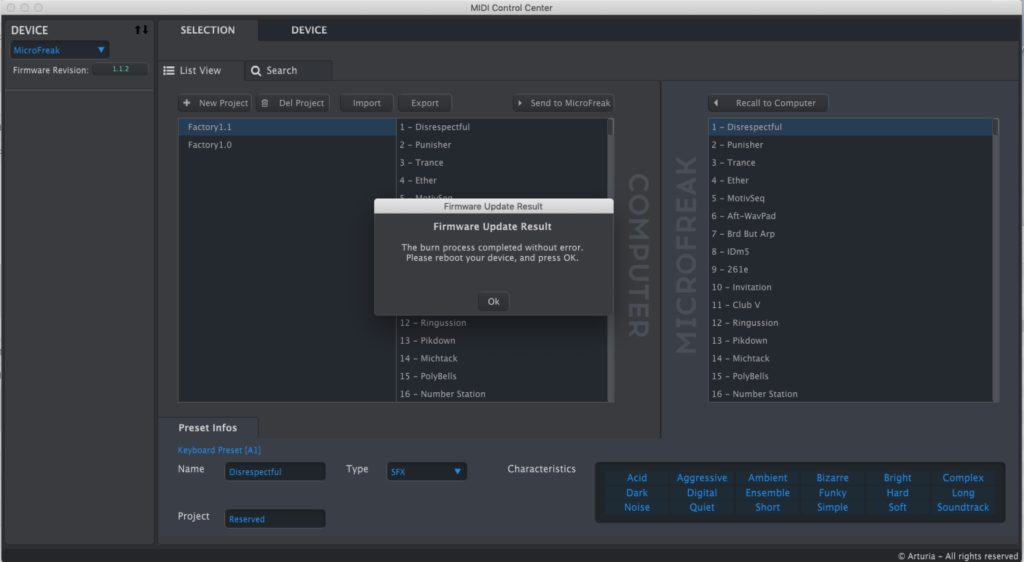The height and width of the screenshot is (562, 1024).
Task: Select '15 - PolyBells' in MicroFreak list
Action: click(850, 376)
